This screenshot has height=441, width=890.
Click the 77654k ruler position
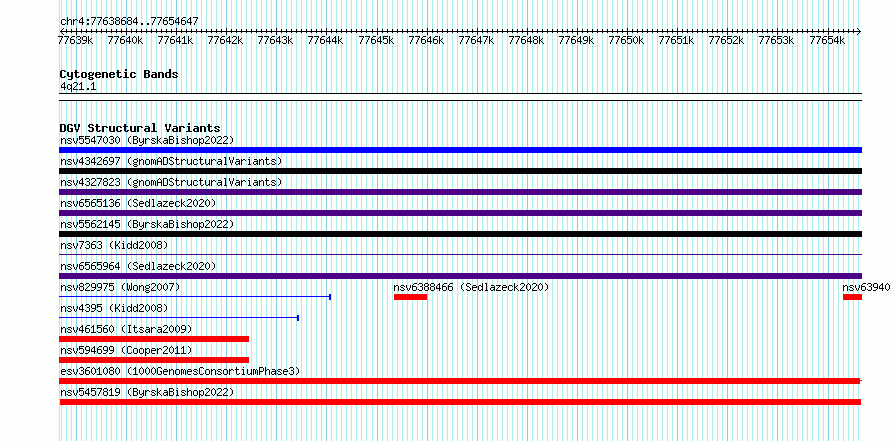[x=827, y=40]
